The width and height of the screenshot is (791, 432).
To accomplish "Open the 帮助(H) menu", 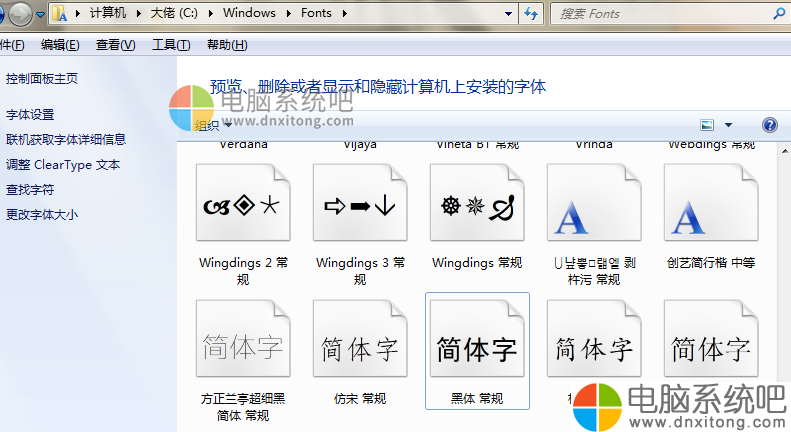I will (227, 45).
